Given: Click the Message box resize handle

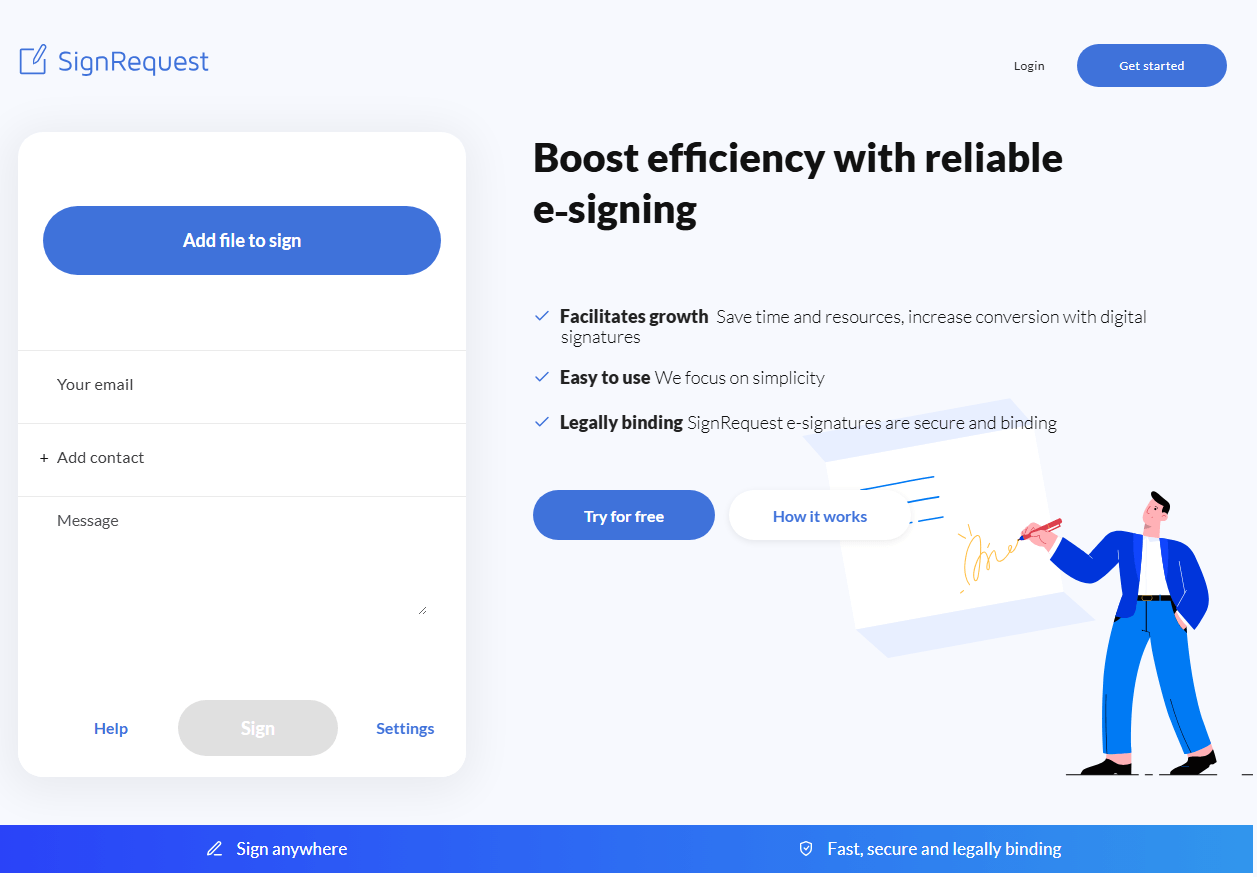Looking at the screenshot, I should 422,609.
